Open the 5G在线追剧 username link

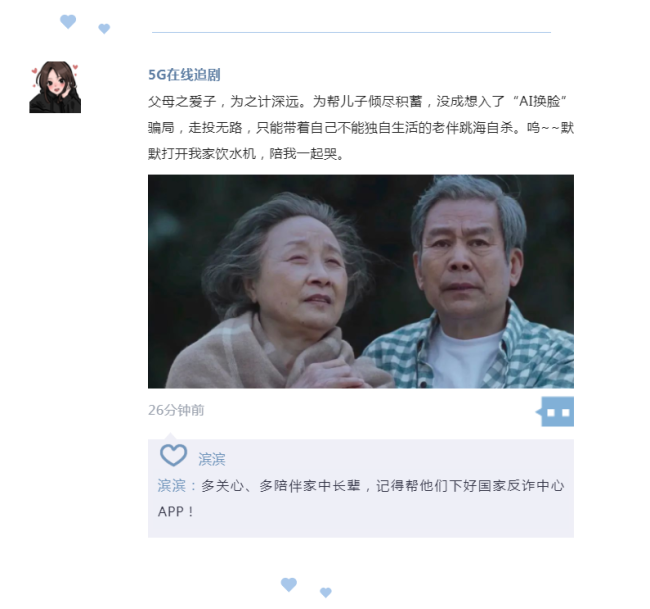coord(184,75)
